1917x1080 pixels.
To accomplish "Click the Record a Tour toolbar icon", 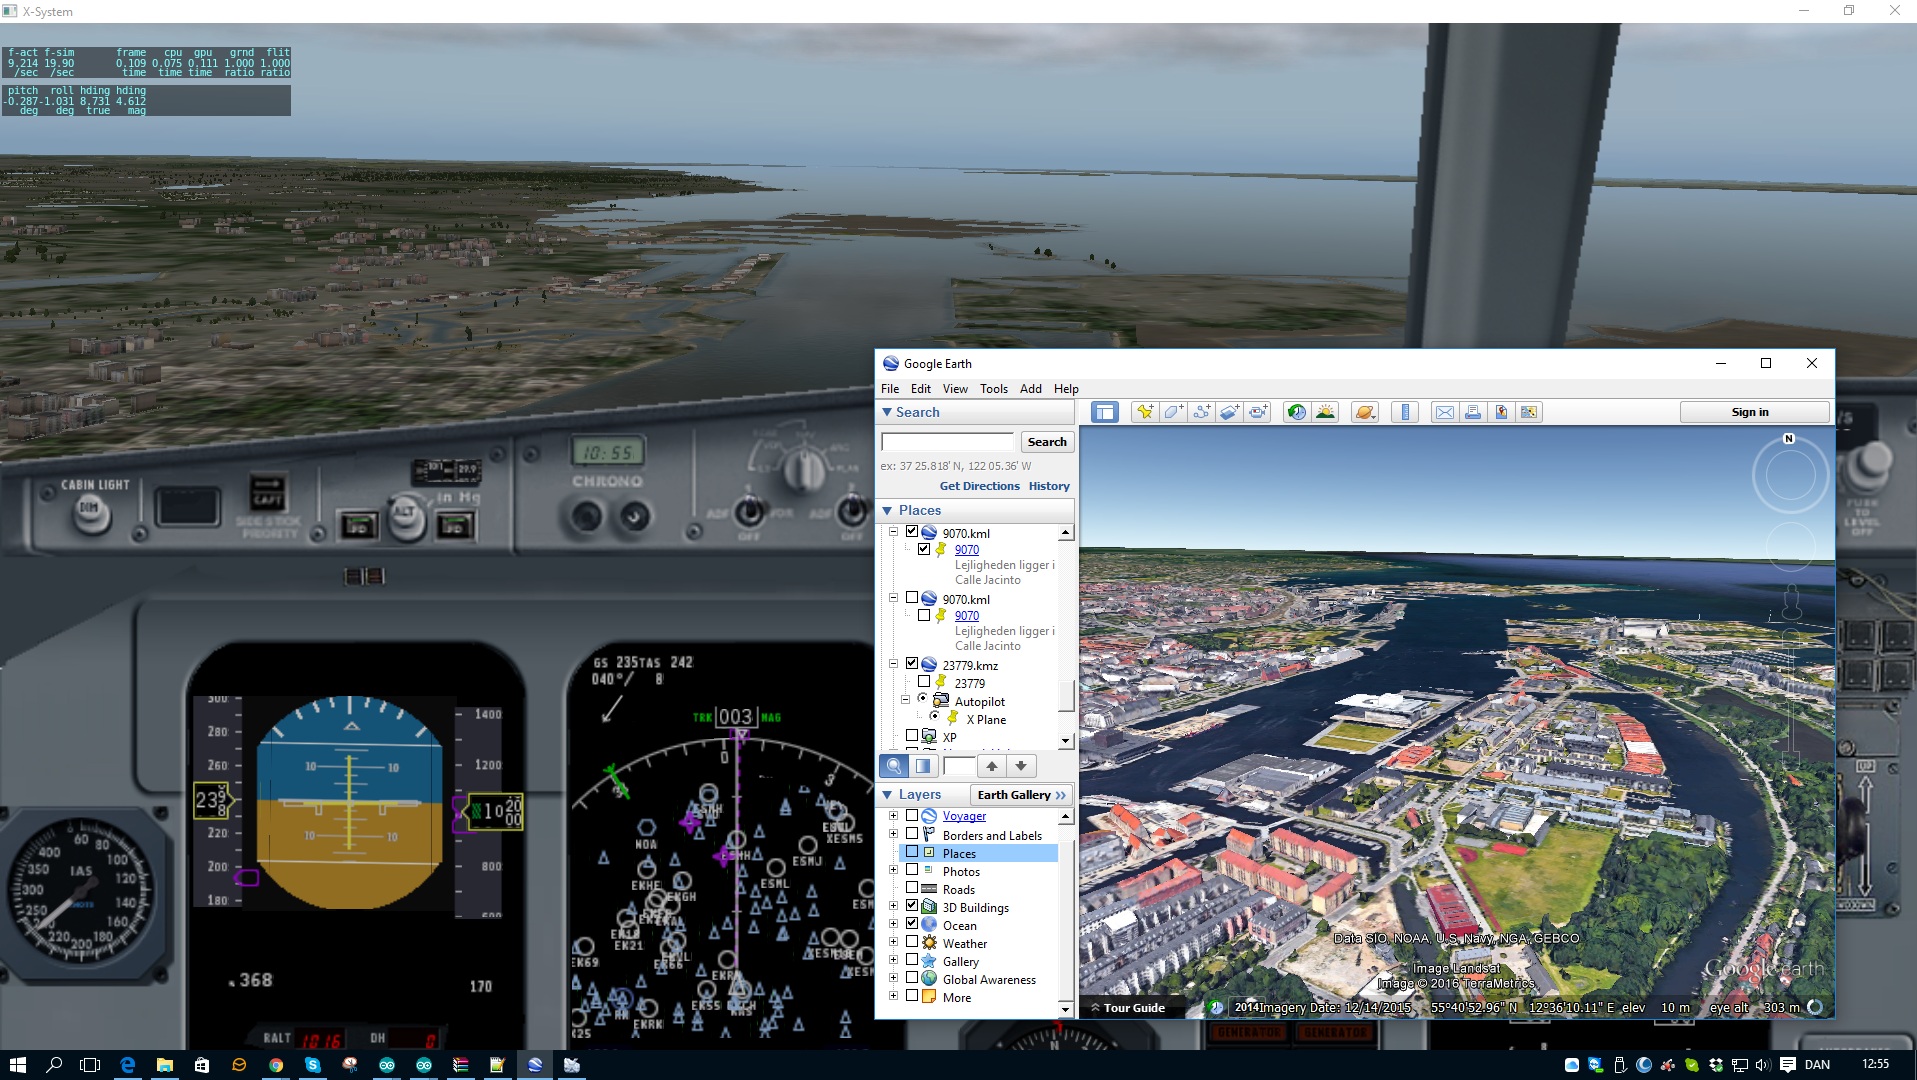I will [1257, 412].
